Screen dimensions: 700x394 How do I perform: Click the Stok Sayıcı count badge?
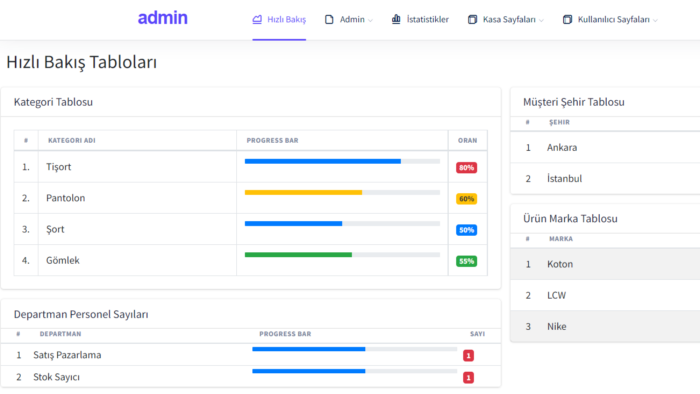468,377
